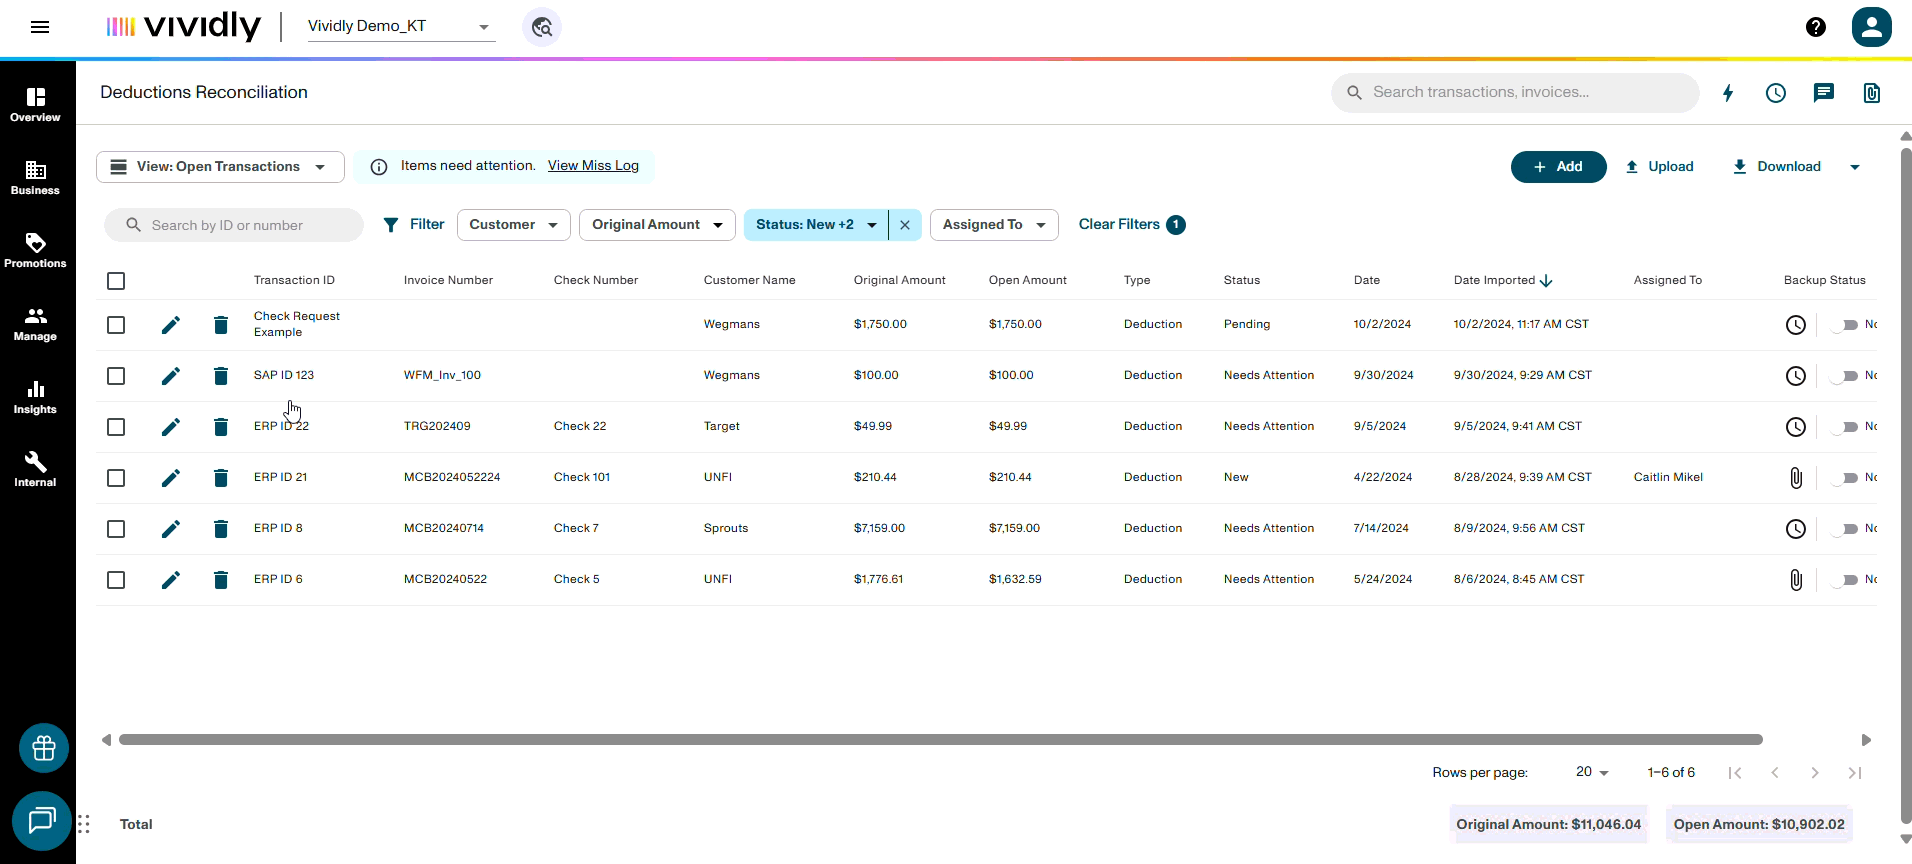
Task: Edit the SAP ID 123 transaction
Action: point(171,376)
